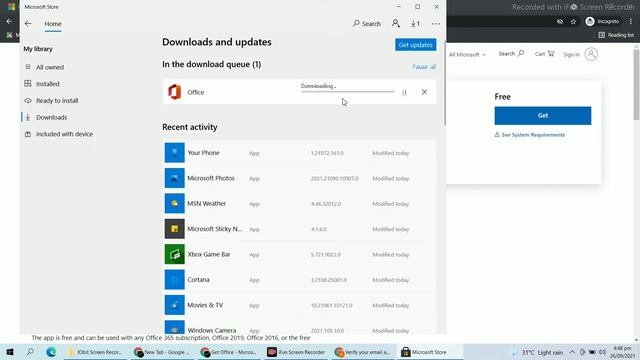Viewport: 640px width, 360px height.
Task: Open the weather widget showing Light rain
Action: click(x=538, y=352)
